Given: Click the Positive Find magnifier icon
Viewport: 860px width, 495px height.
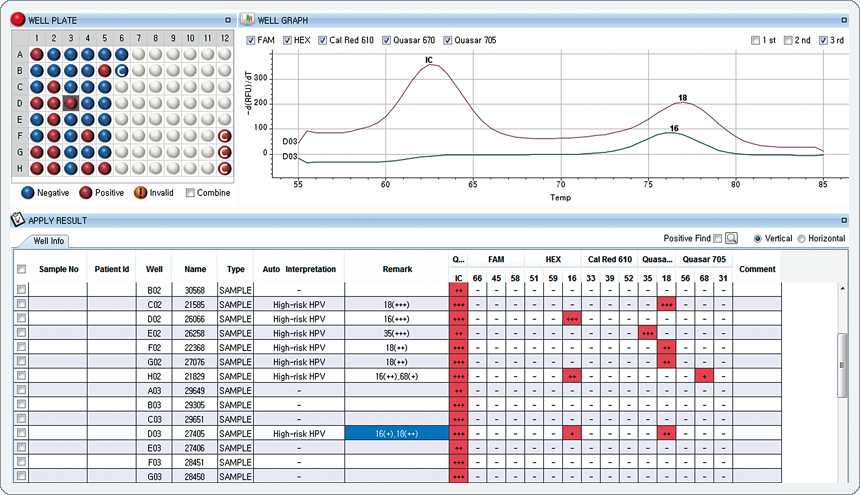Looking at the screenshot, I should (x=732, y=238).
